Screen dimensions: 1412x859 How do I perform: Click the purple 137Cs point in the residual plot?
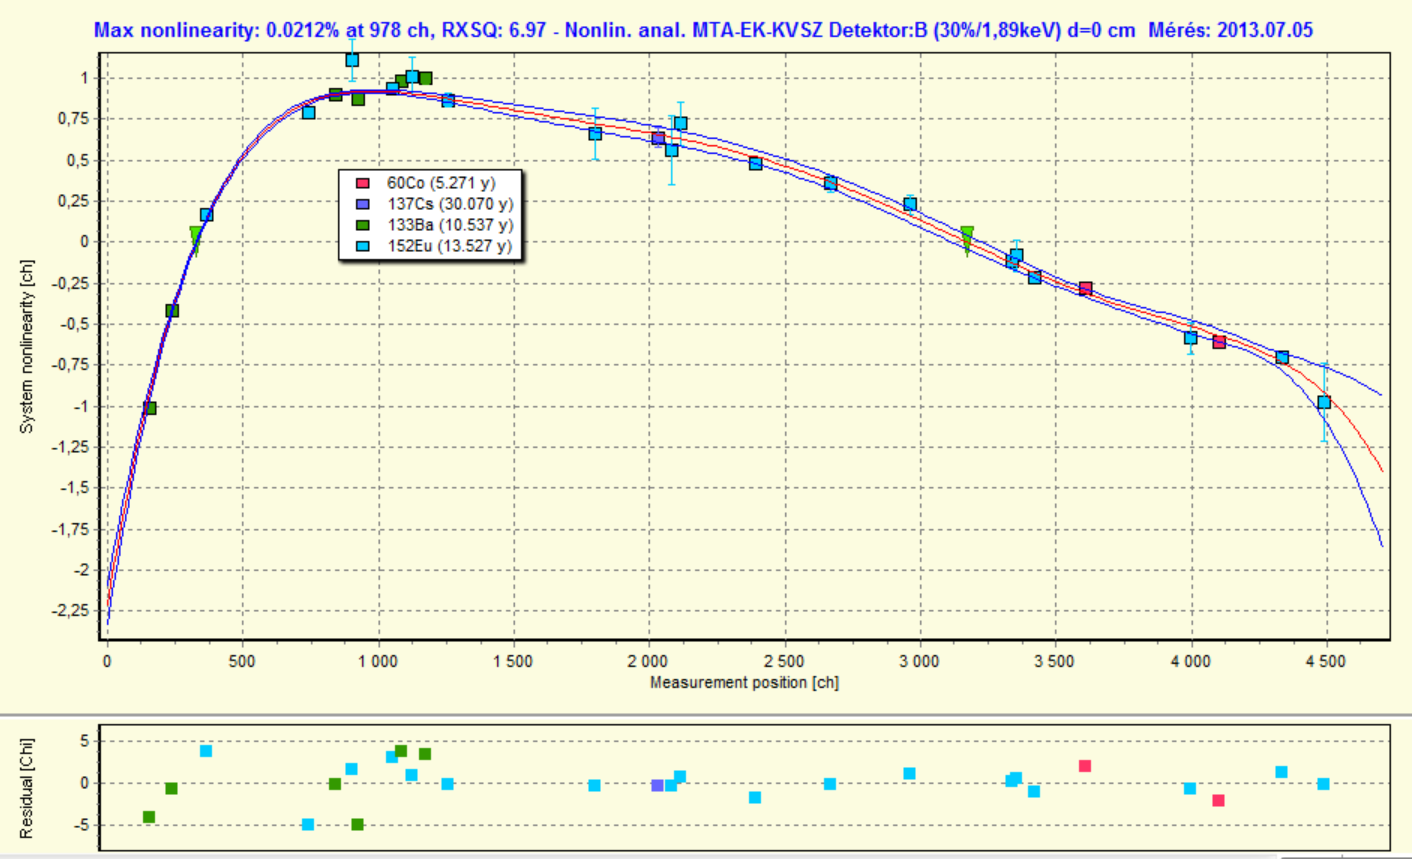coord(657,786)
